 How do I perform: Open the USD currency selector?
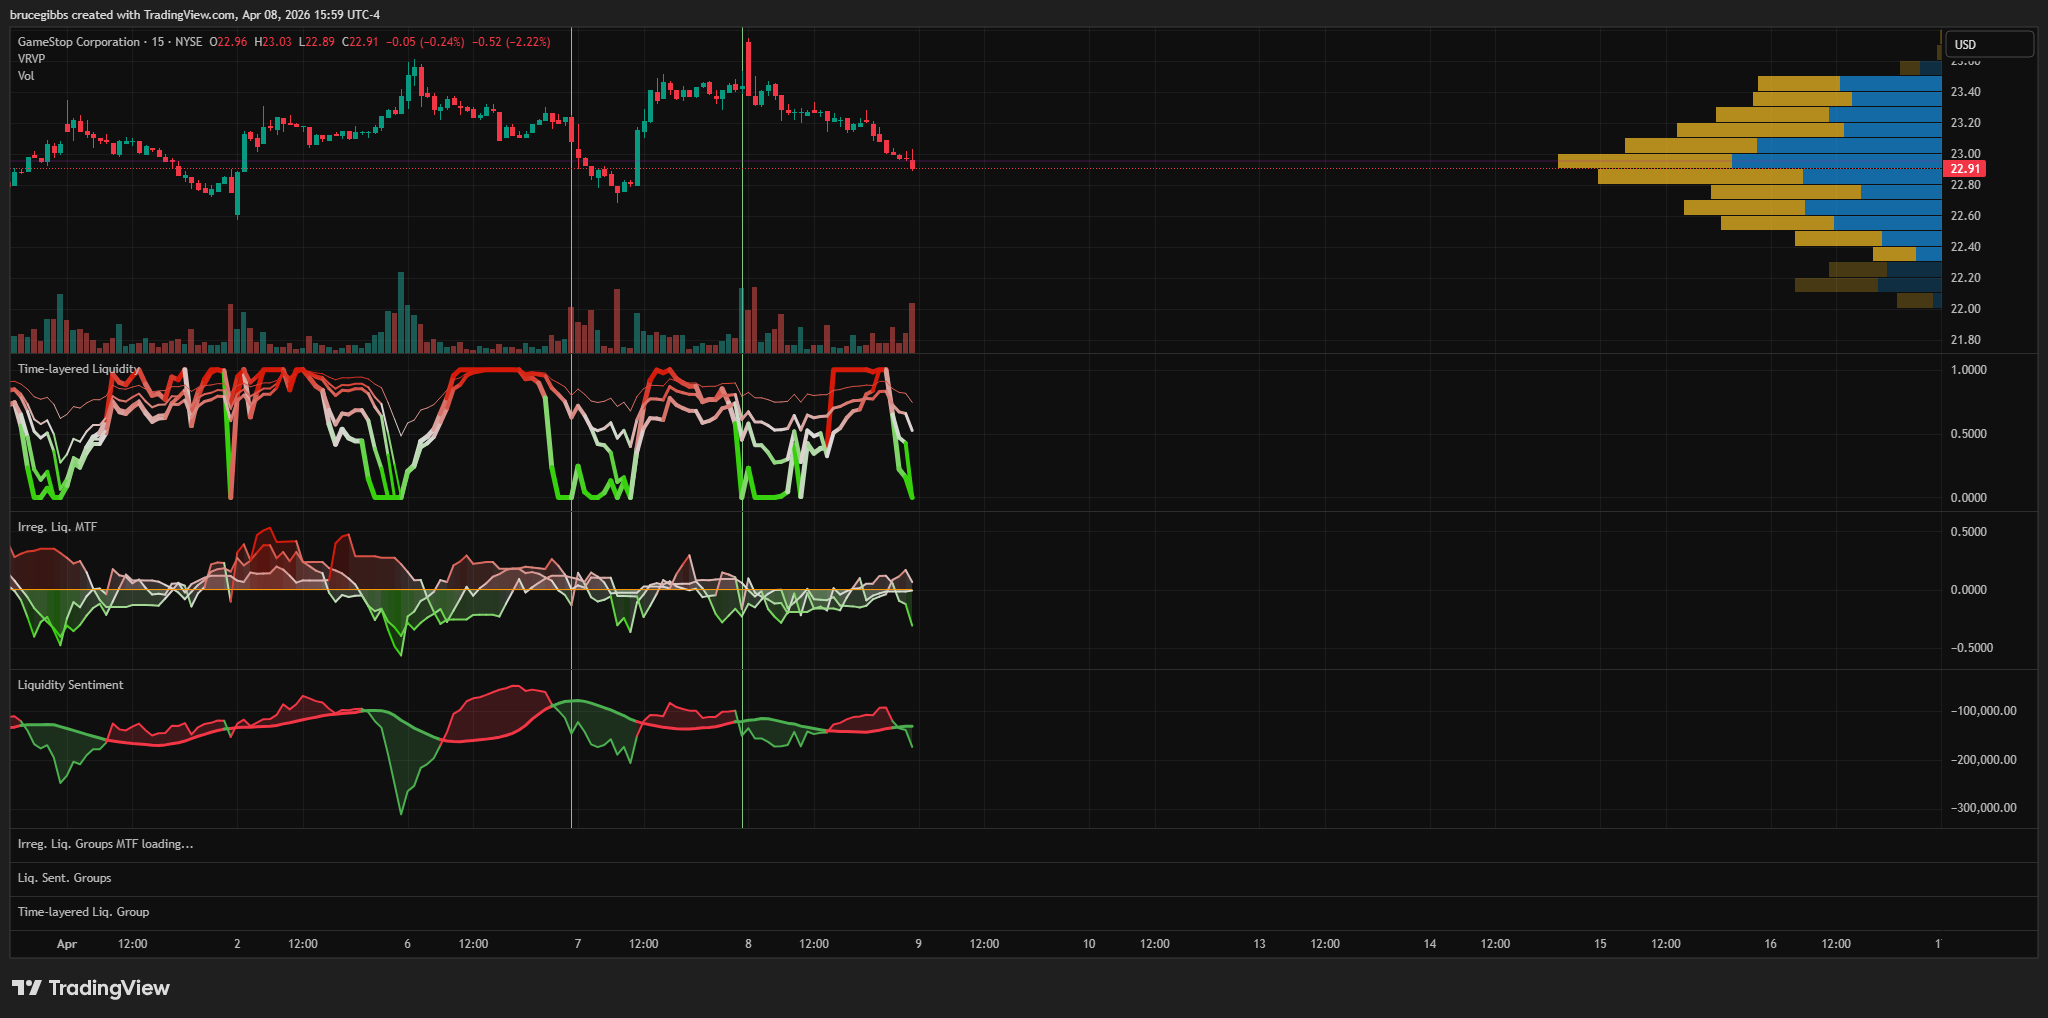[x=1988, y=44]
